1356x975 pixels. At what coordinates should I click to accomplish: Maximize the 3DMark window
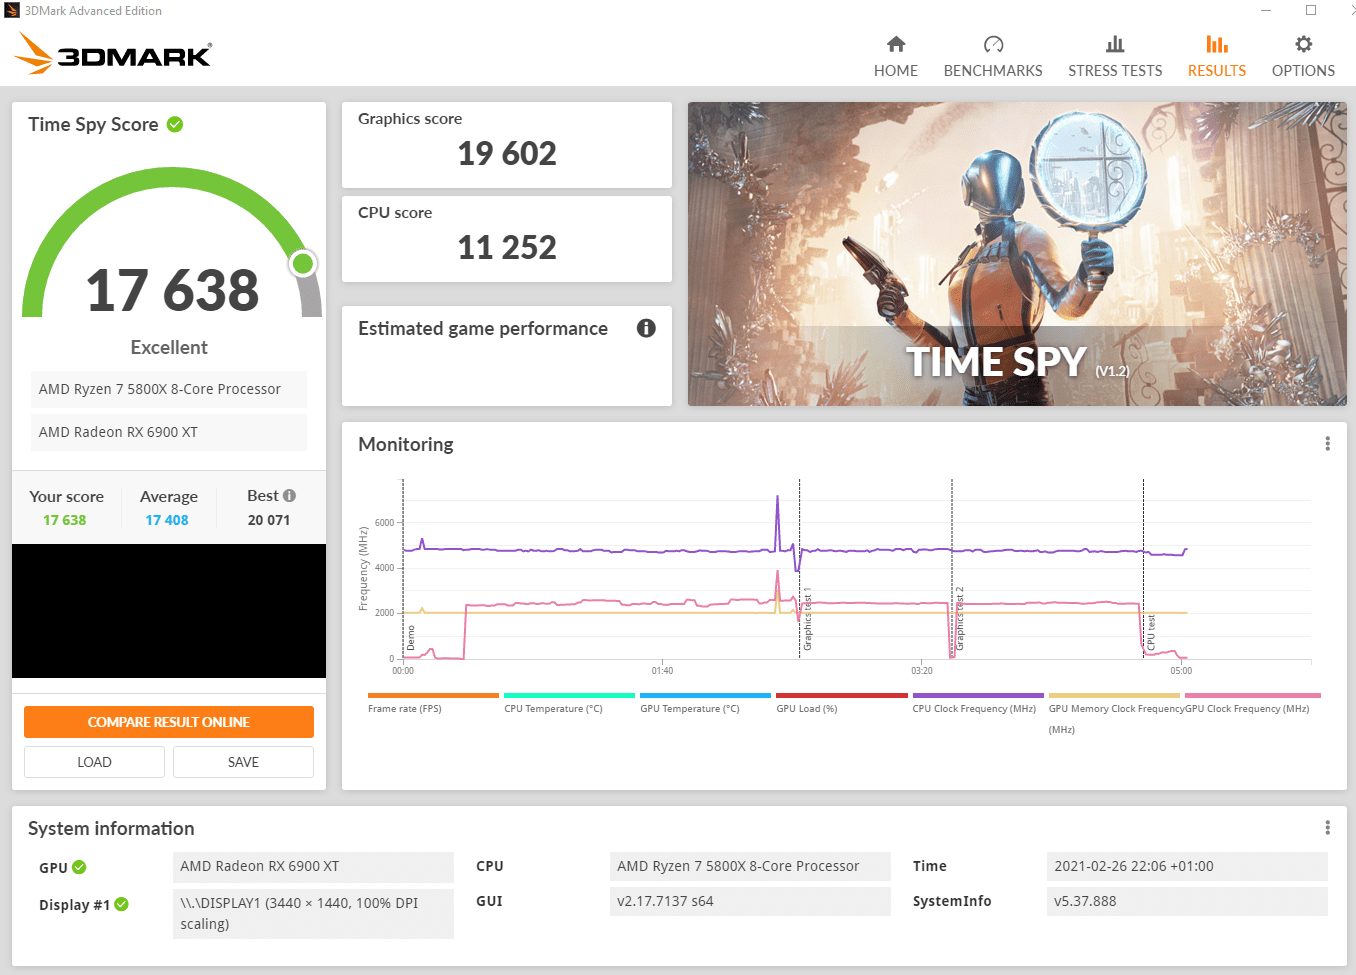[x=1311, y=10]
